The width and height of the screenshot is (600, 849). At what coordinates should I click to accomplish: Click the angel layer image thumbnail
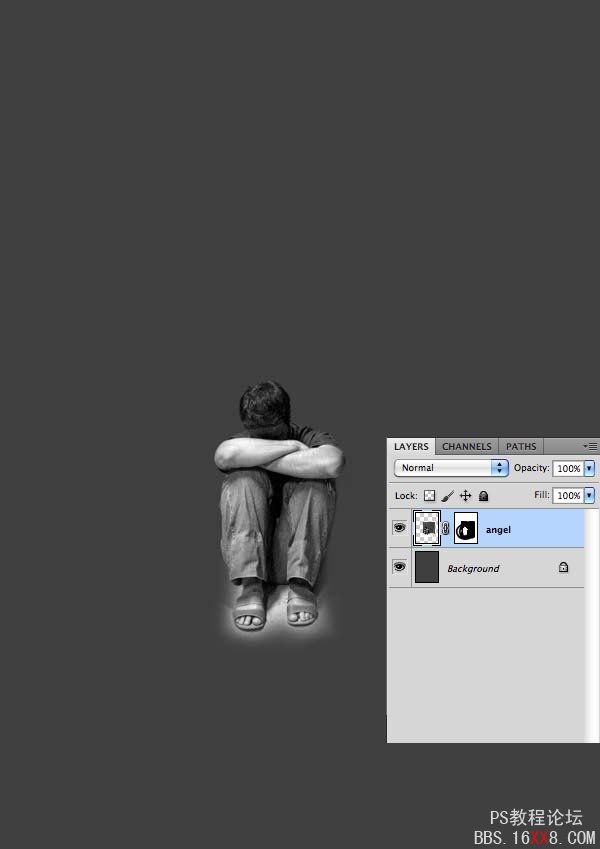coord(427,528)
